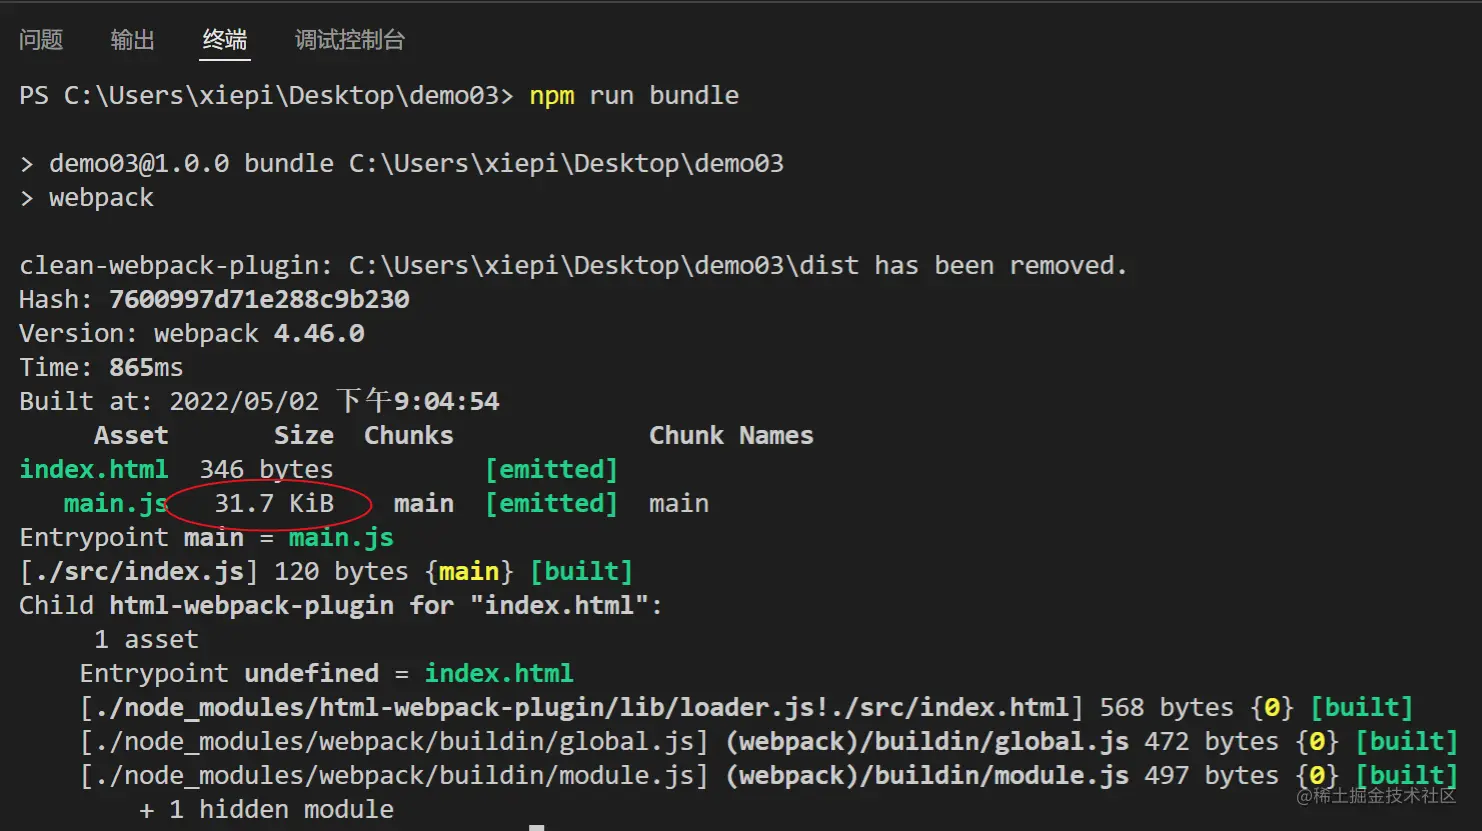Click the [./node_modules/webpack/buildin/module.js] path

(394, 776)
